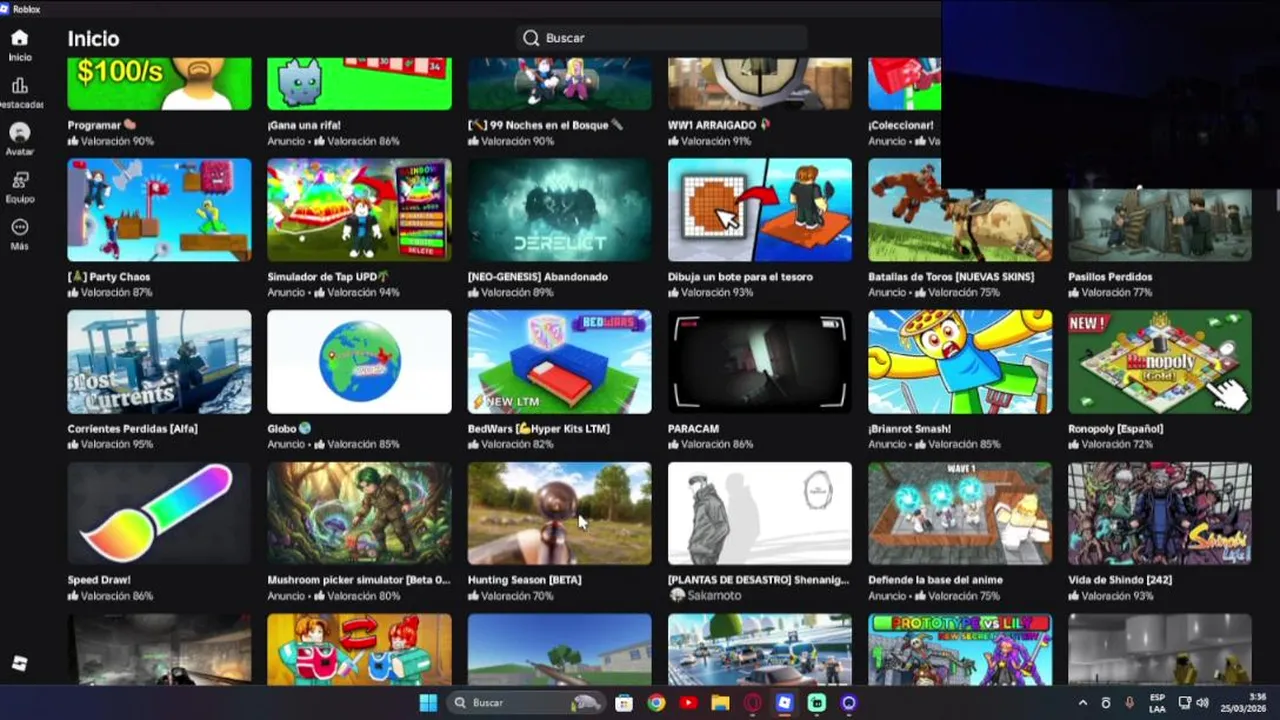Viewport: 1280px width, 720px height.
Task: Open the Equipo section in sidebar
Action: point(19,187)
